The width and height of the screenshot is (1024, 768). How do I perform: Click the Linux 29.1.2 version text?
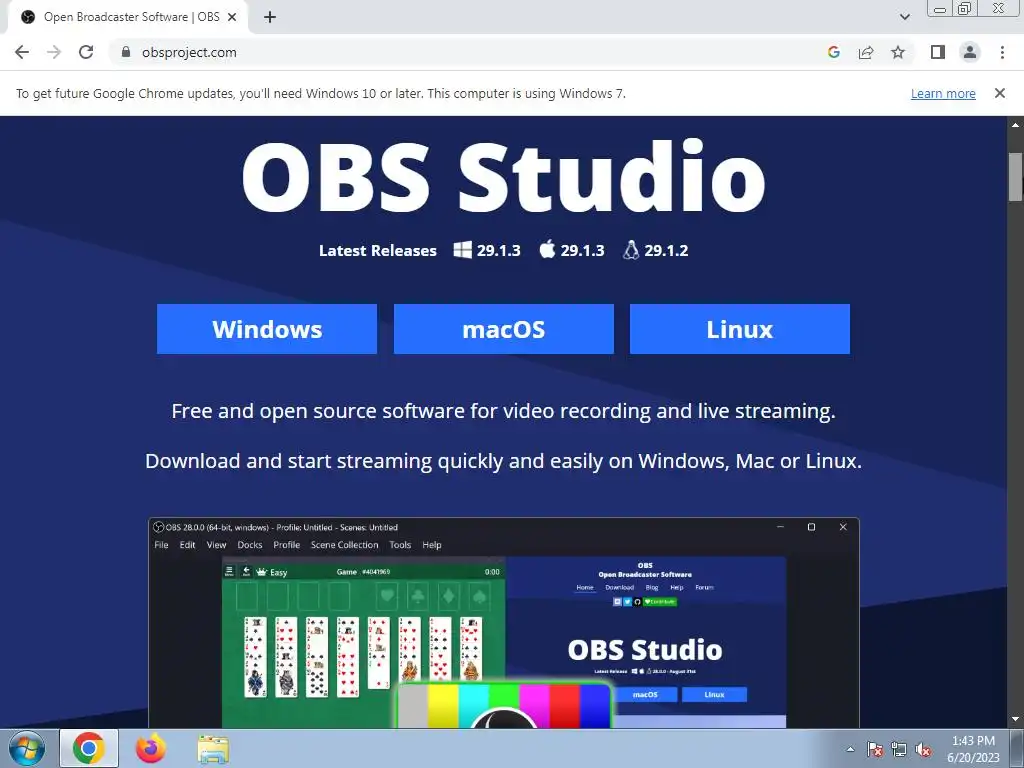tap(666, 251)
